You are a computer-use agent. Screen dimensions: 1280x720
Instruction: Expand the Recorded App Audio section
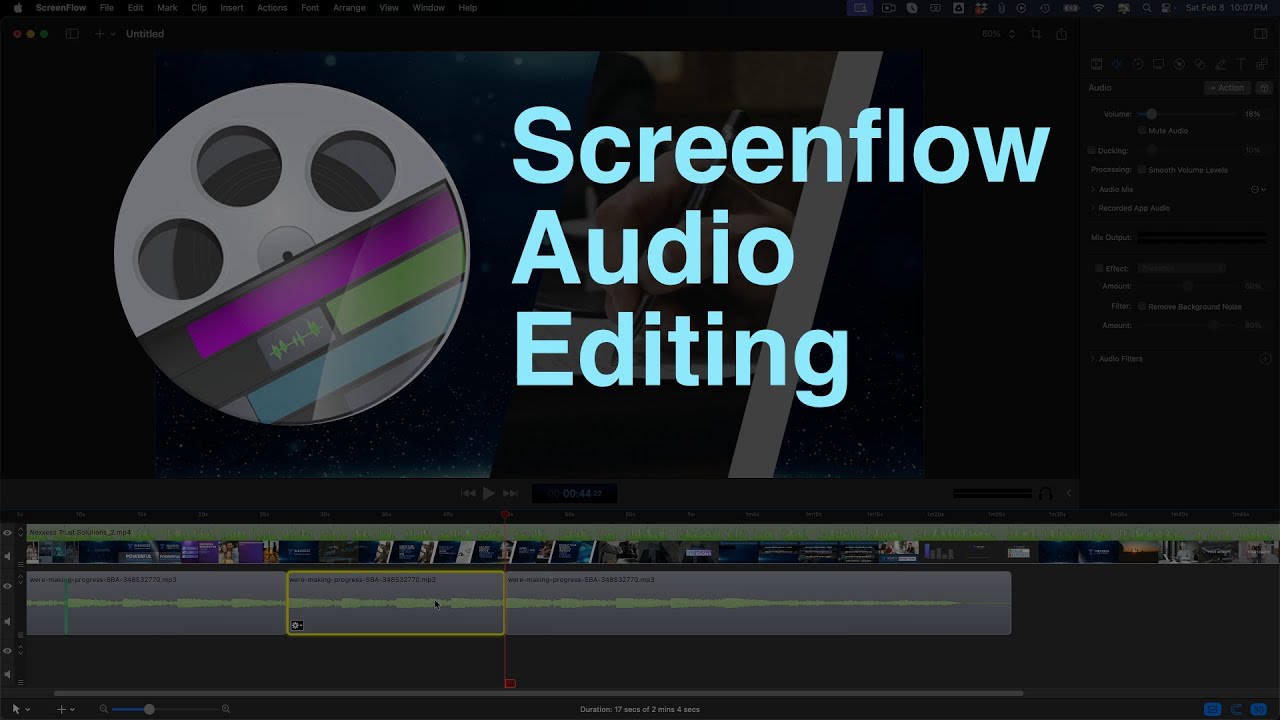pyautogui.click(x=1093, y=208)
